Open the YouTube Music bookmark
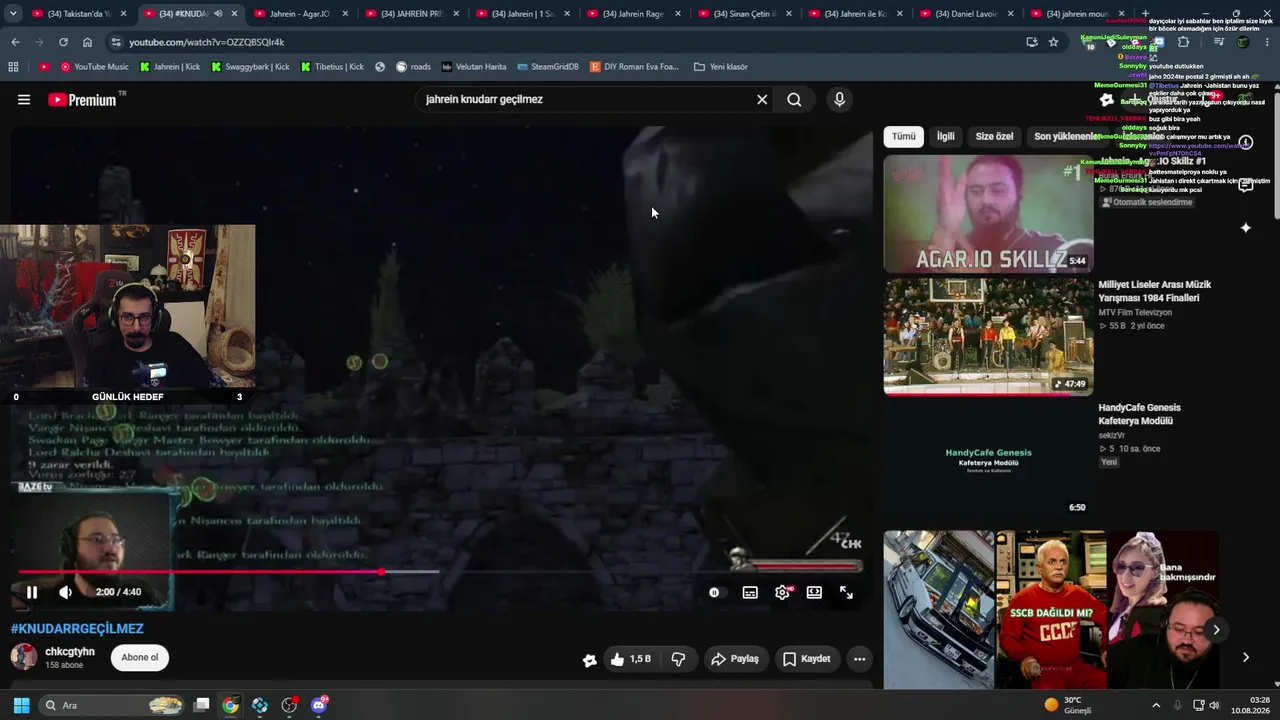The width and height of the screenshot is (1280, 720). point(95,67)
